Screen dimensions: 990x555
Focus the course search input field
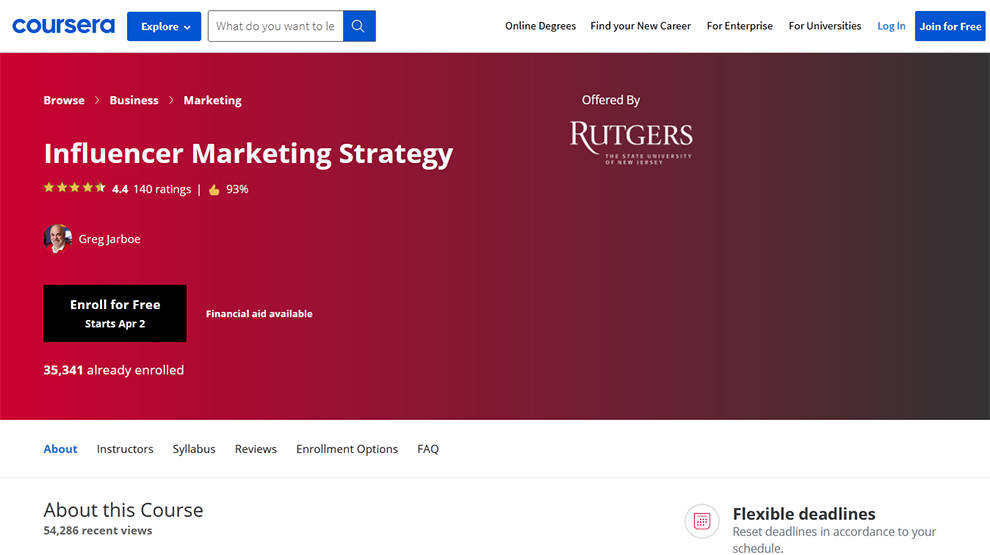tap(275, 26)
